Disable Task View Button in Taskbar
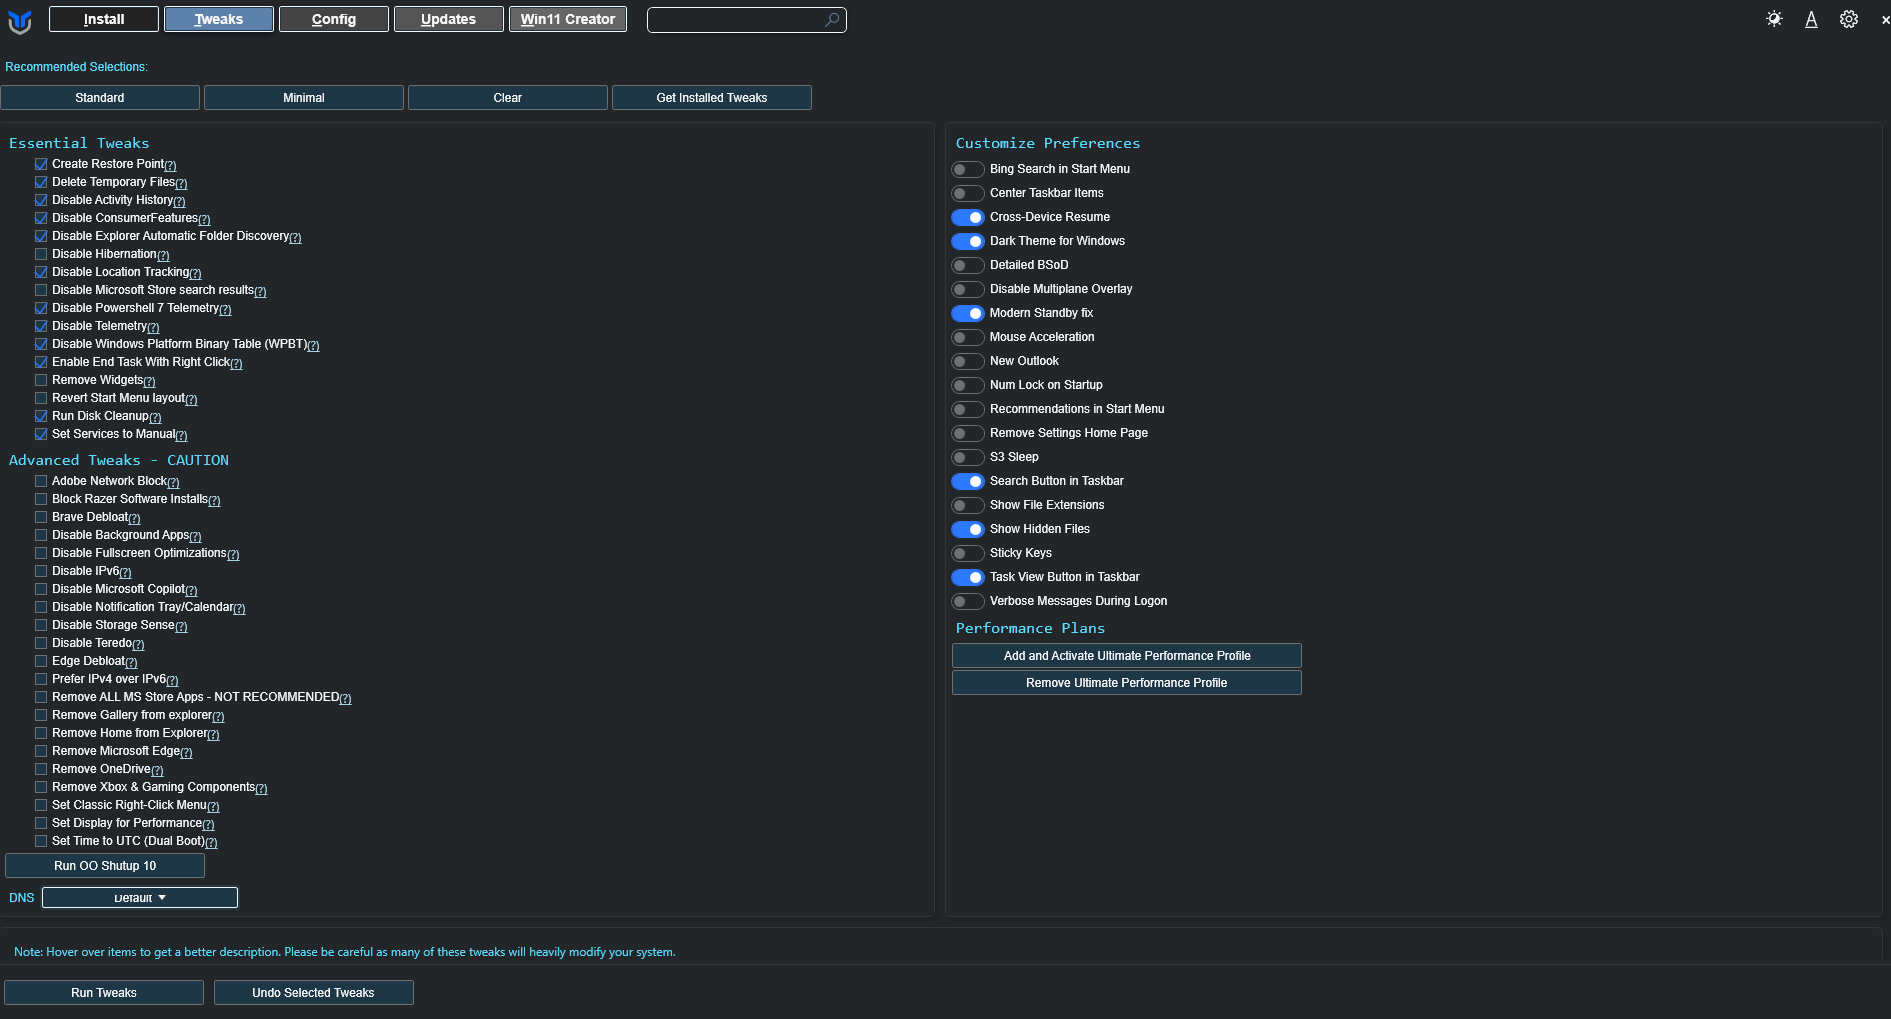 tap(967, 577)
